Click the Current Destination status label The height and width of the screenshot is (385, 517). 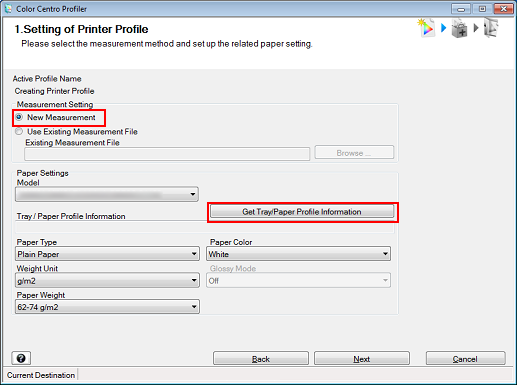click(41, 375)
